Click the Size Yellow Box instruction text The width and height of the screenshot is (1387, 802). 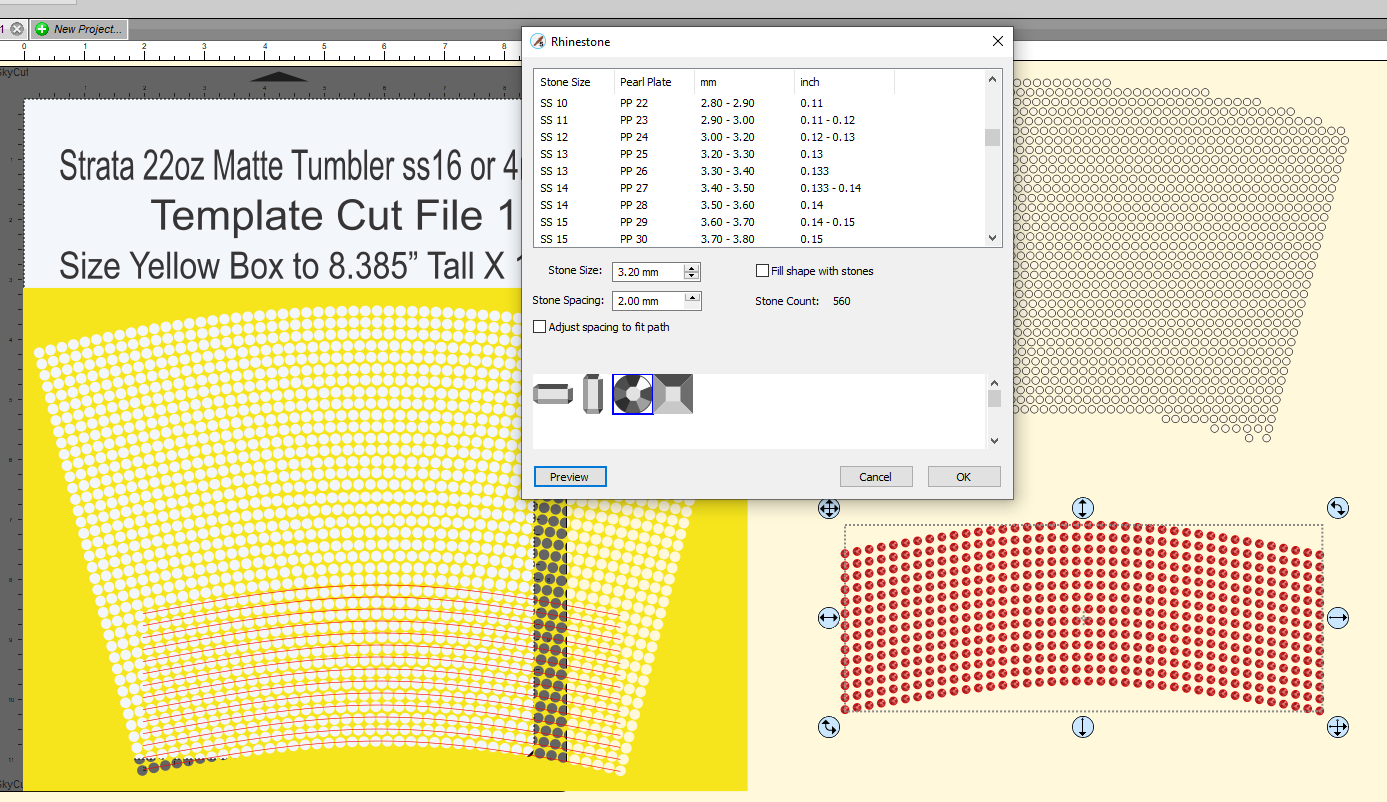(x=291, y=265)
